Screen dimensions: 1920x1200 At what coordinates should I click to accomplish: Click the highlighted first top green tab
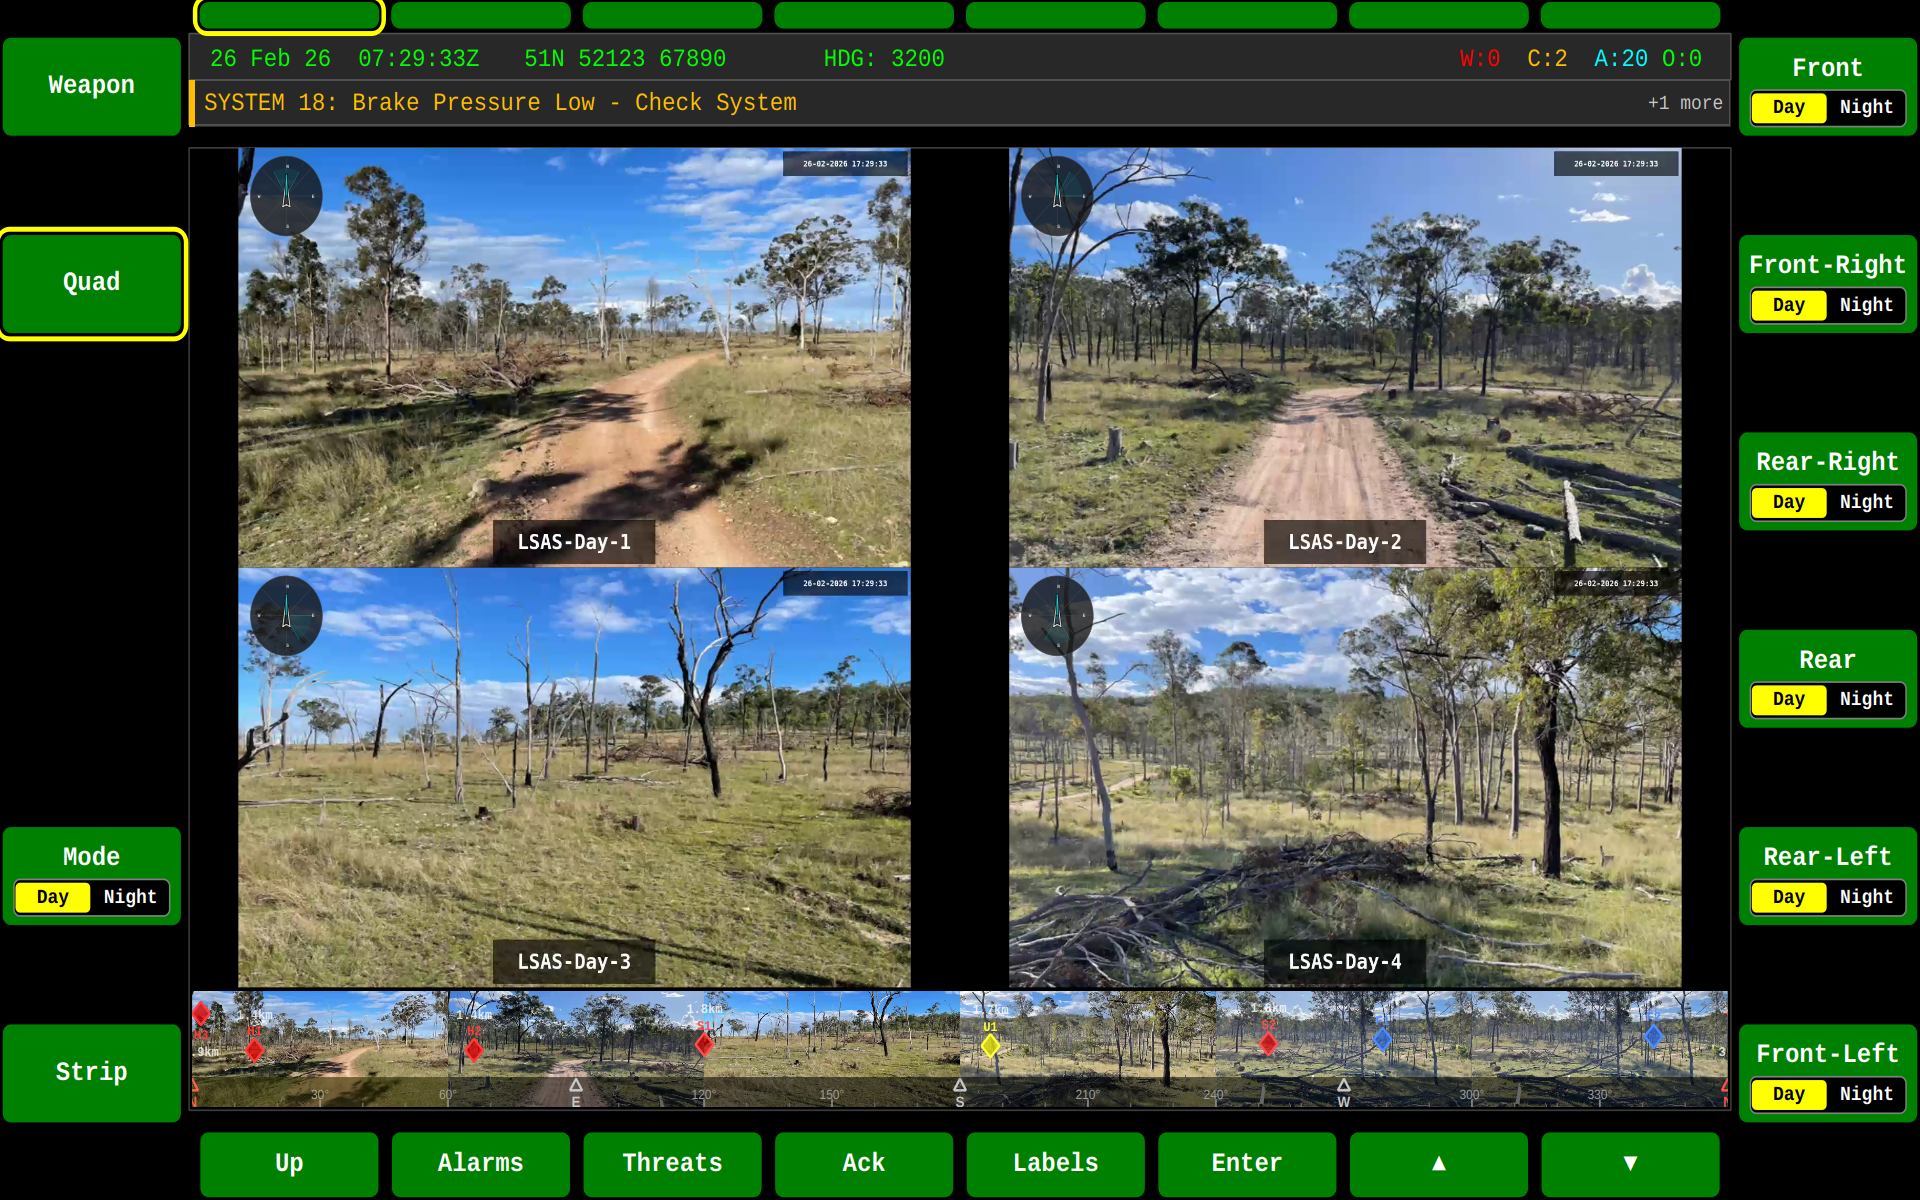click(x=289, y=15)
